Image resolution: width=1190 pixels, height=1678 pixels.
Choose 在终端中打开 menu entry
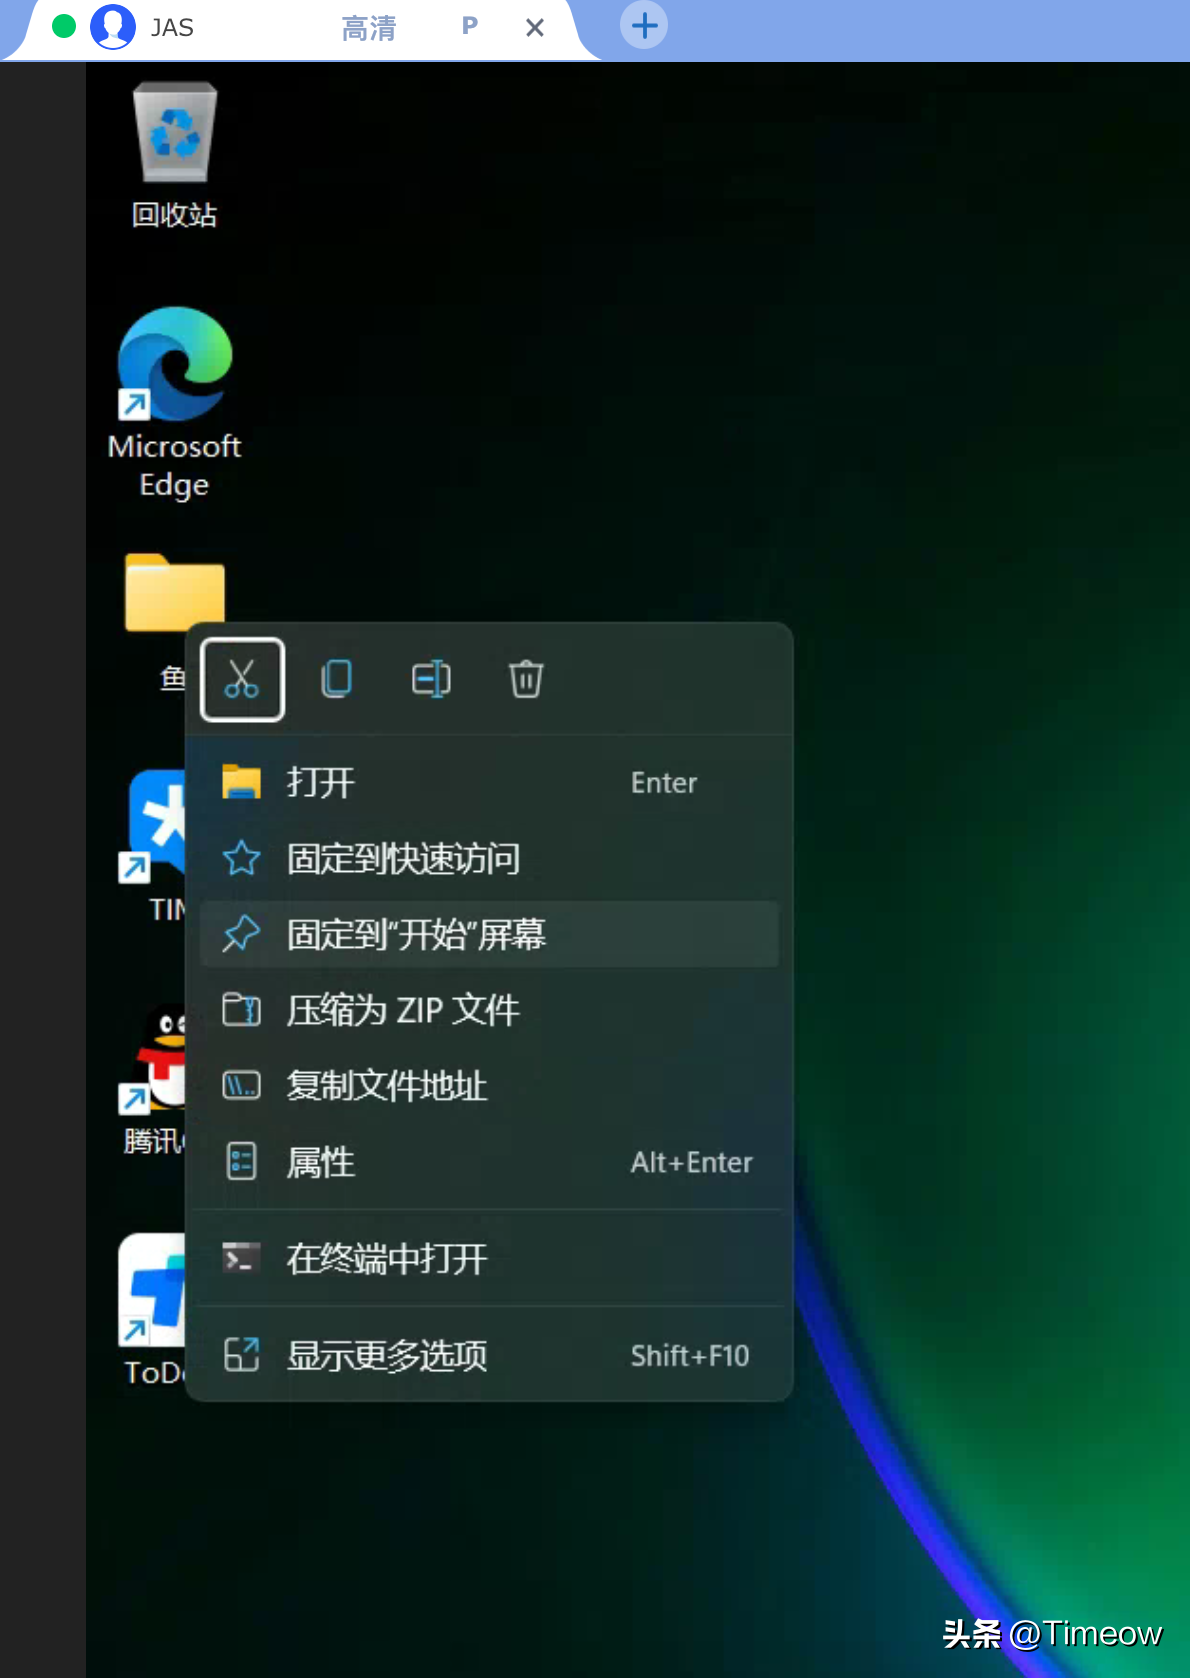click(489, 1258)
